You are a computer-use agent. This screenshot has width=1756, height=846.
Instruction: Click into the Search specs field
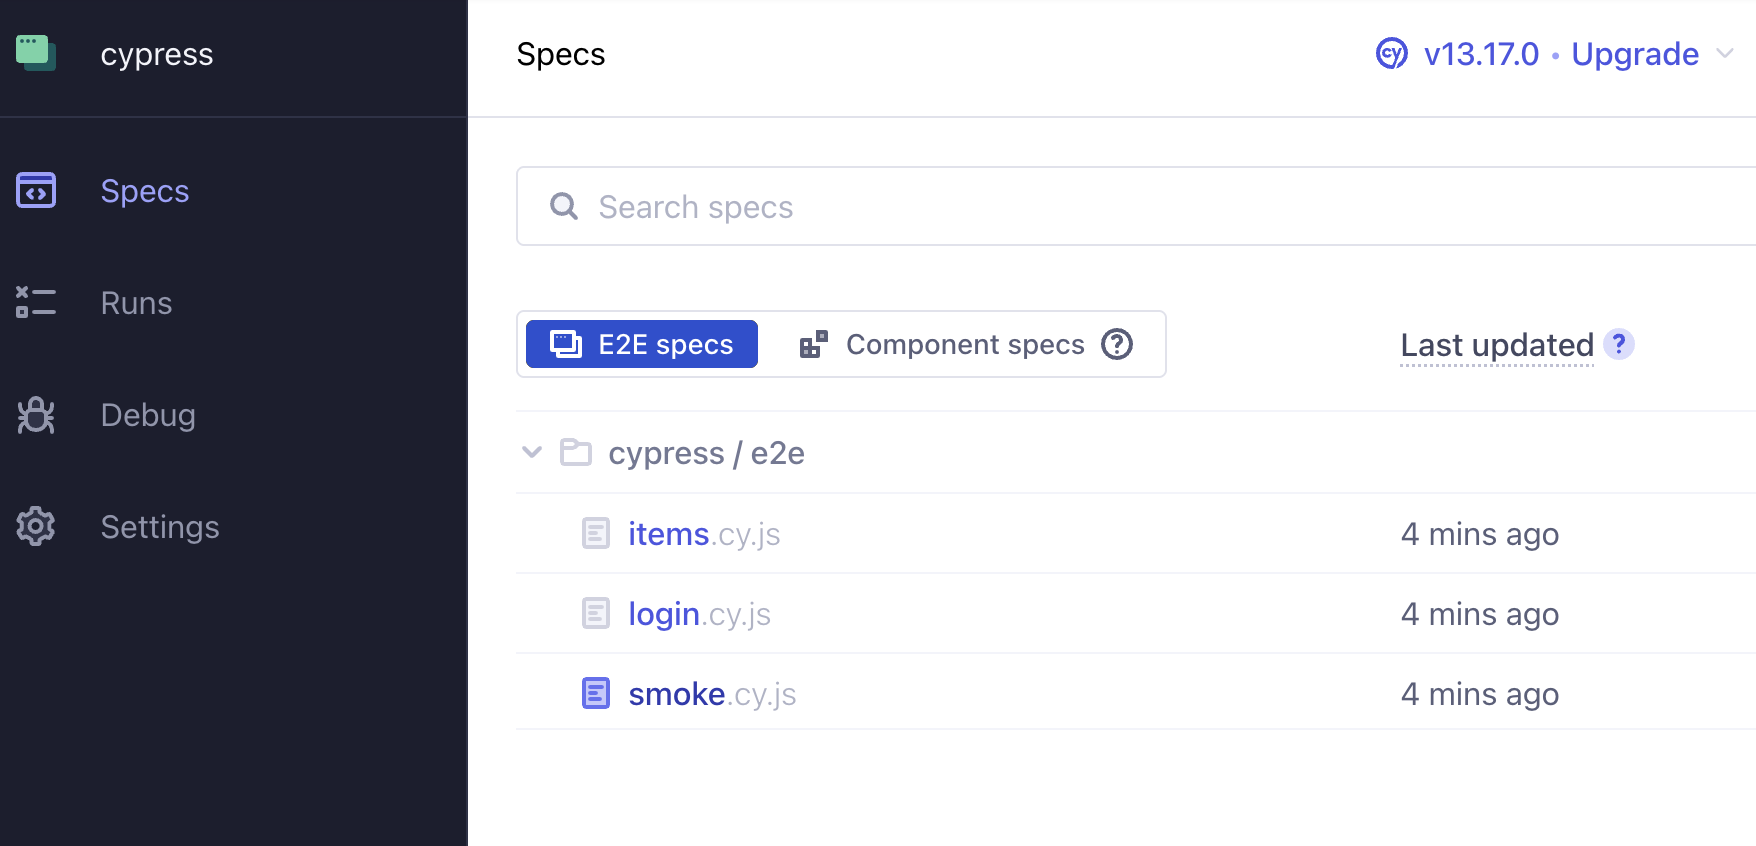tap(1100, 207)
